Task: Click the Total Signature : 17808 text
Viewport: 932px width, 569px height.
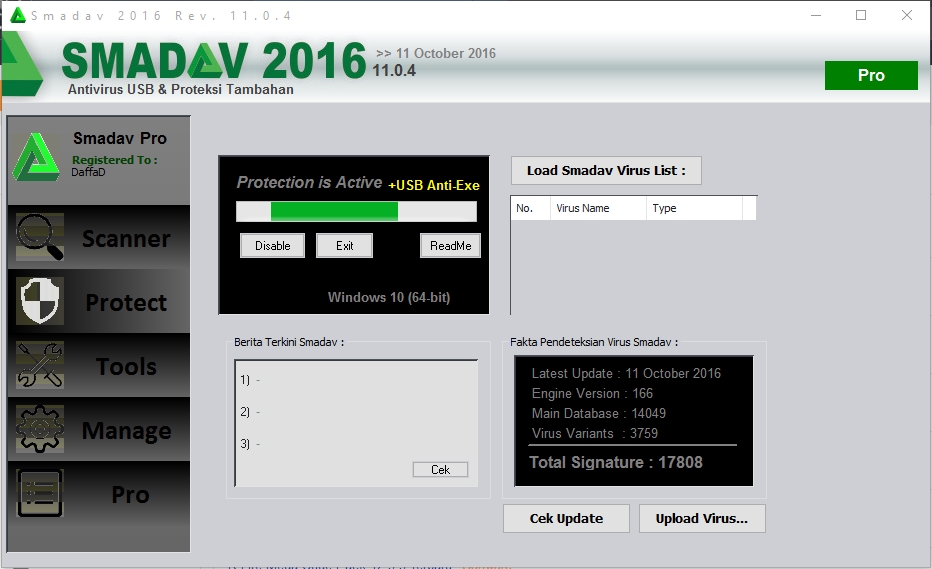Action: click(616, 463)
